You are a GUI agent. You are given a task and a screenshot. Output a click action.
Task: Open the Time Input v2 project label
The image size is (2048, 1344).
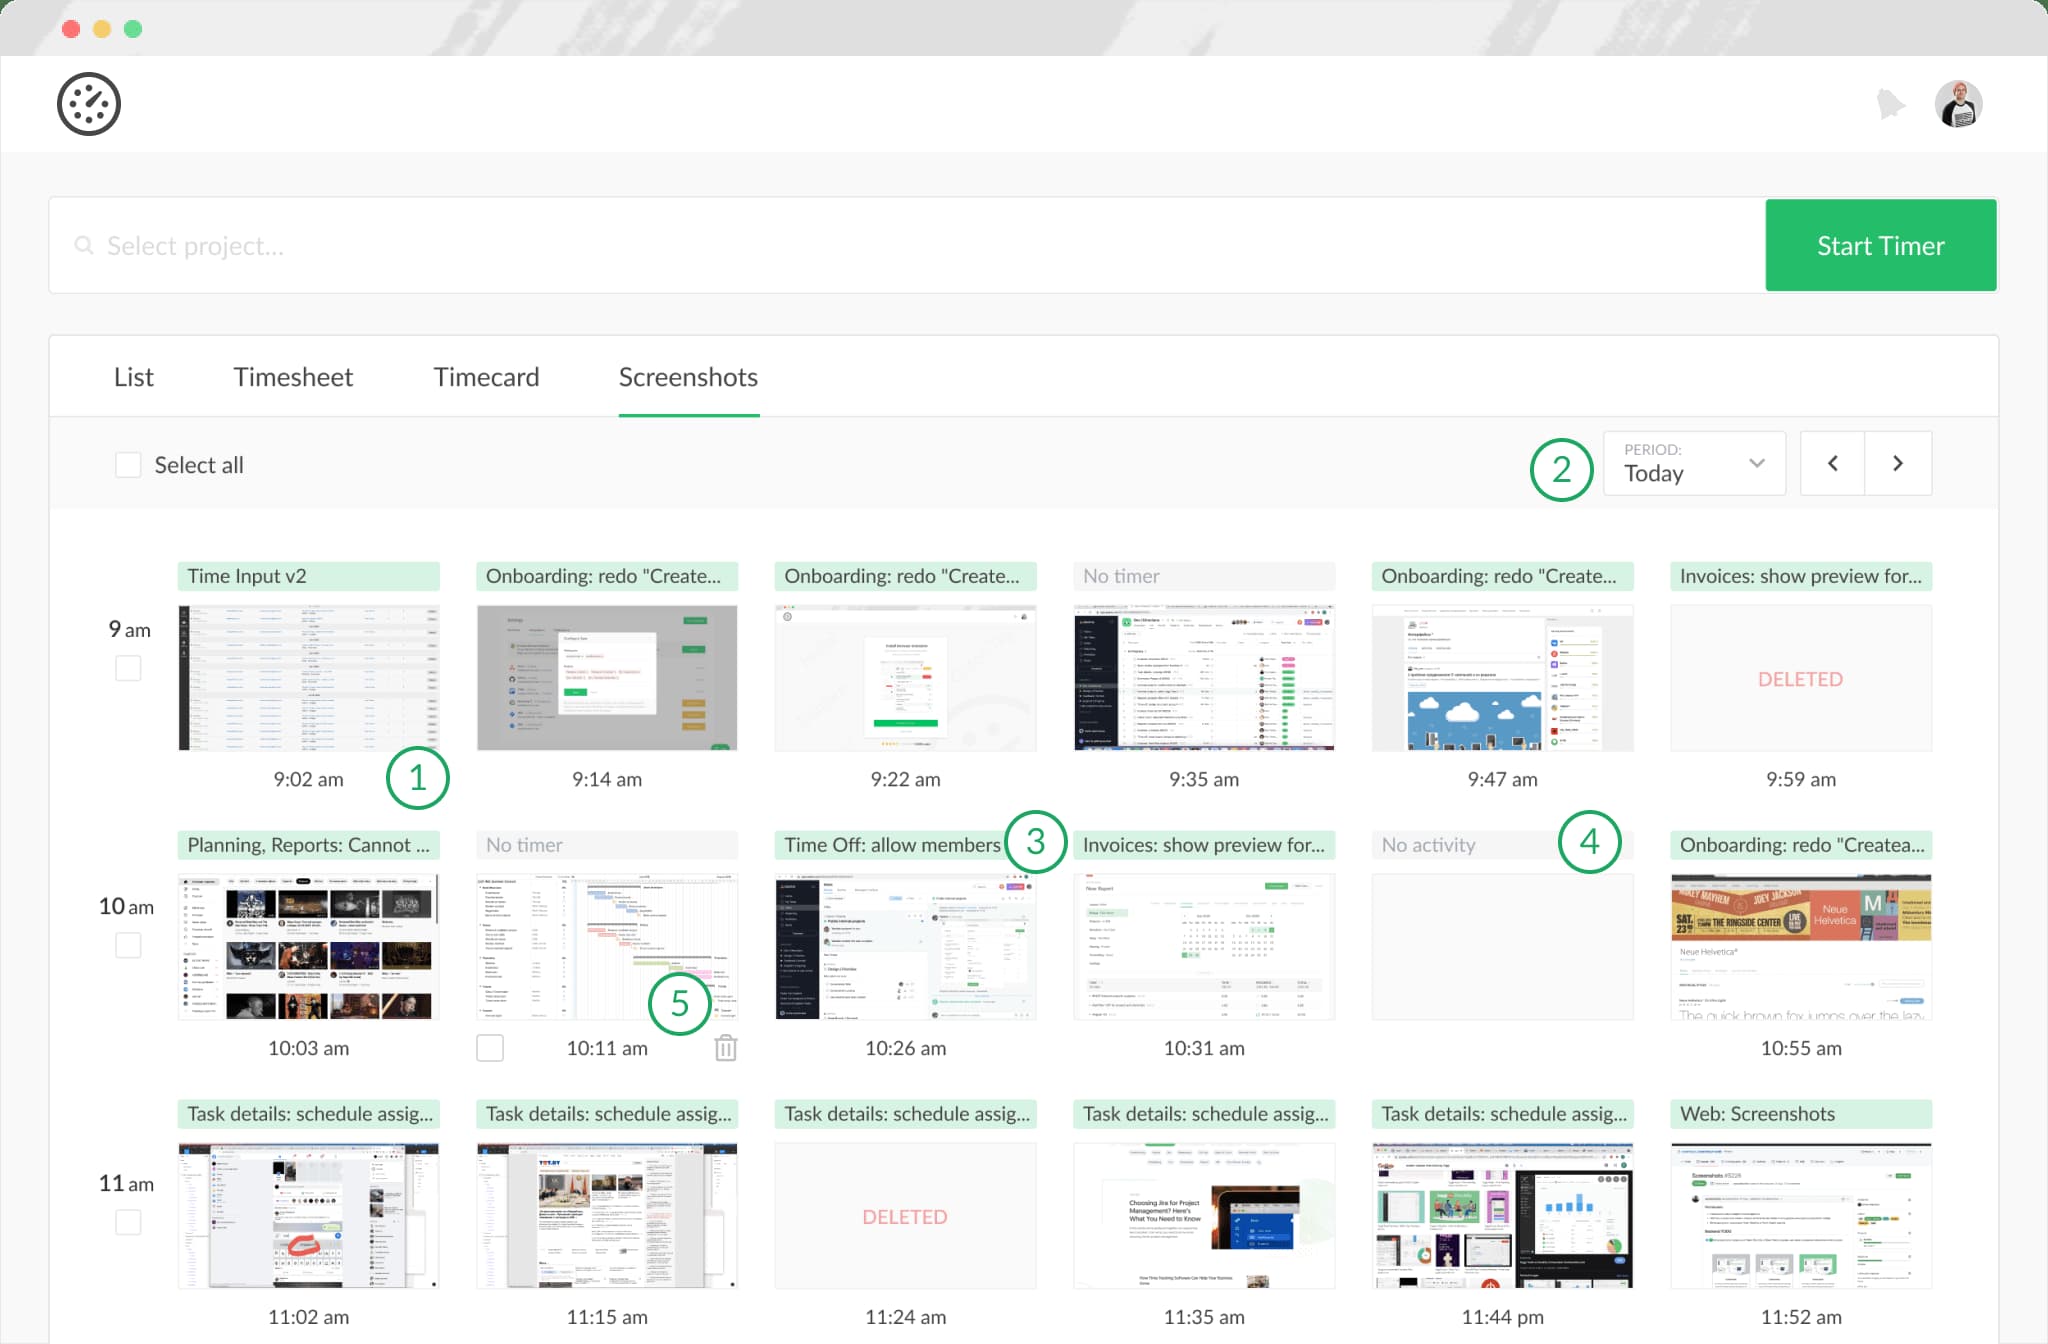[x=308, y=576]
